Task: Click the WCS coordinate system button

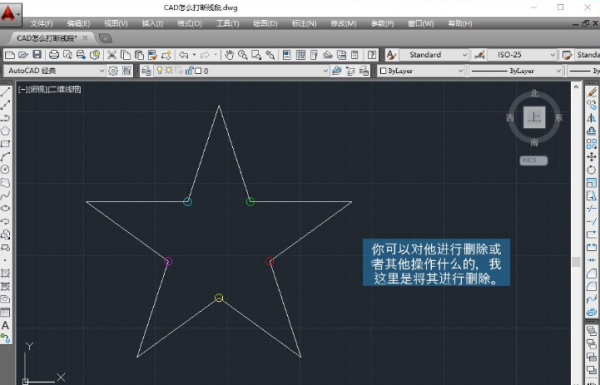Action: pos(533,160)
